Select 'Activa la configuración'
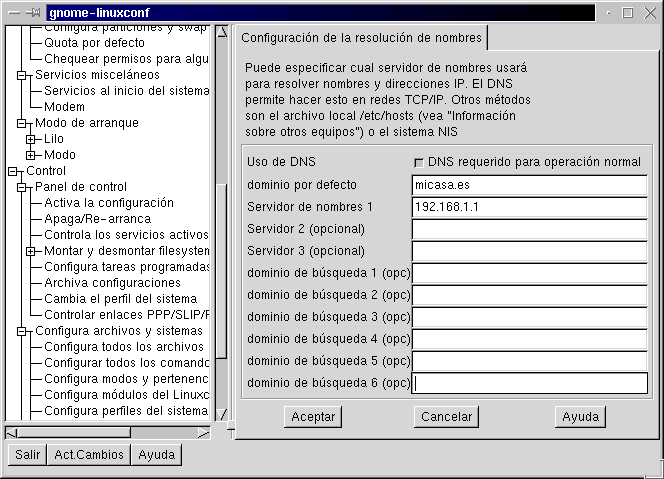 [109, 203]
